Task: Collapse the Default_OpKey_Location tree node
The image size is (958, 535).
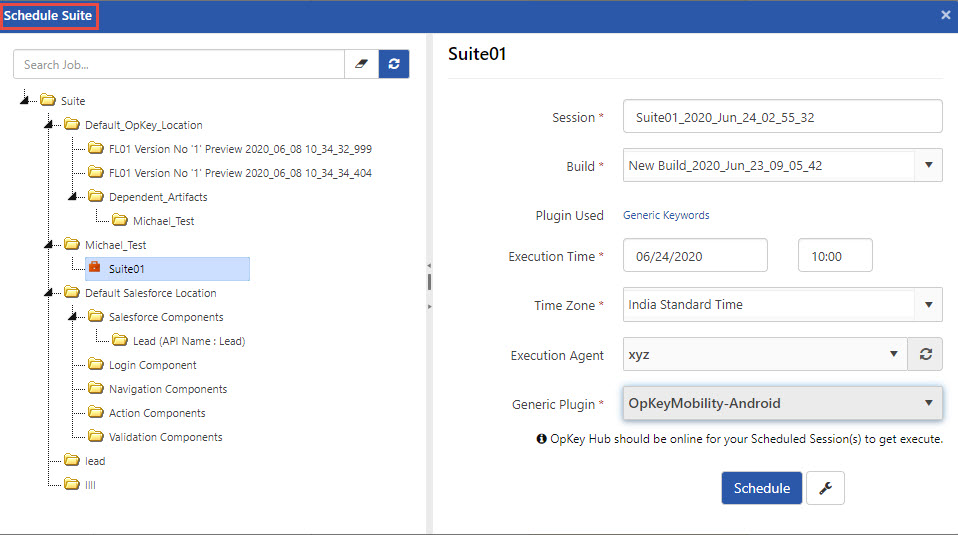Action: (x=48, y=125)
